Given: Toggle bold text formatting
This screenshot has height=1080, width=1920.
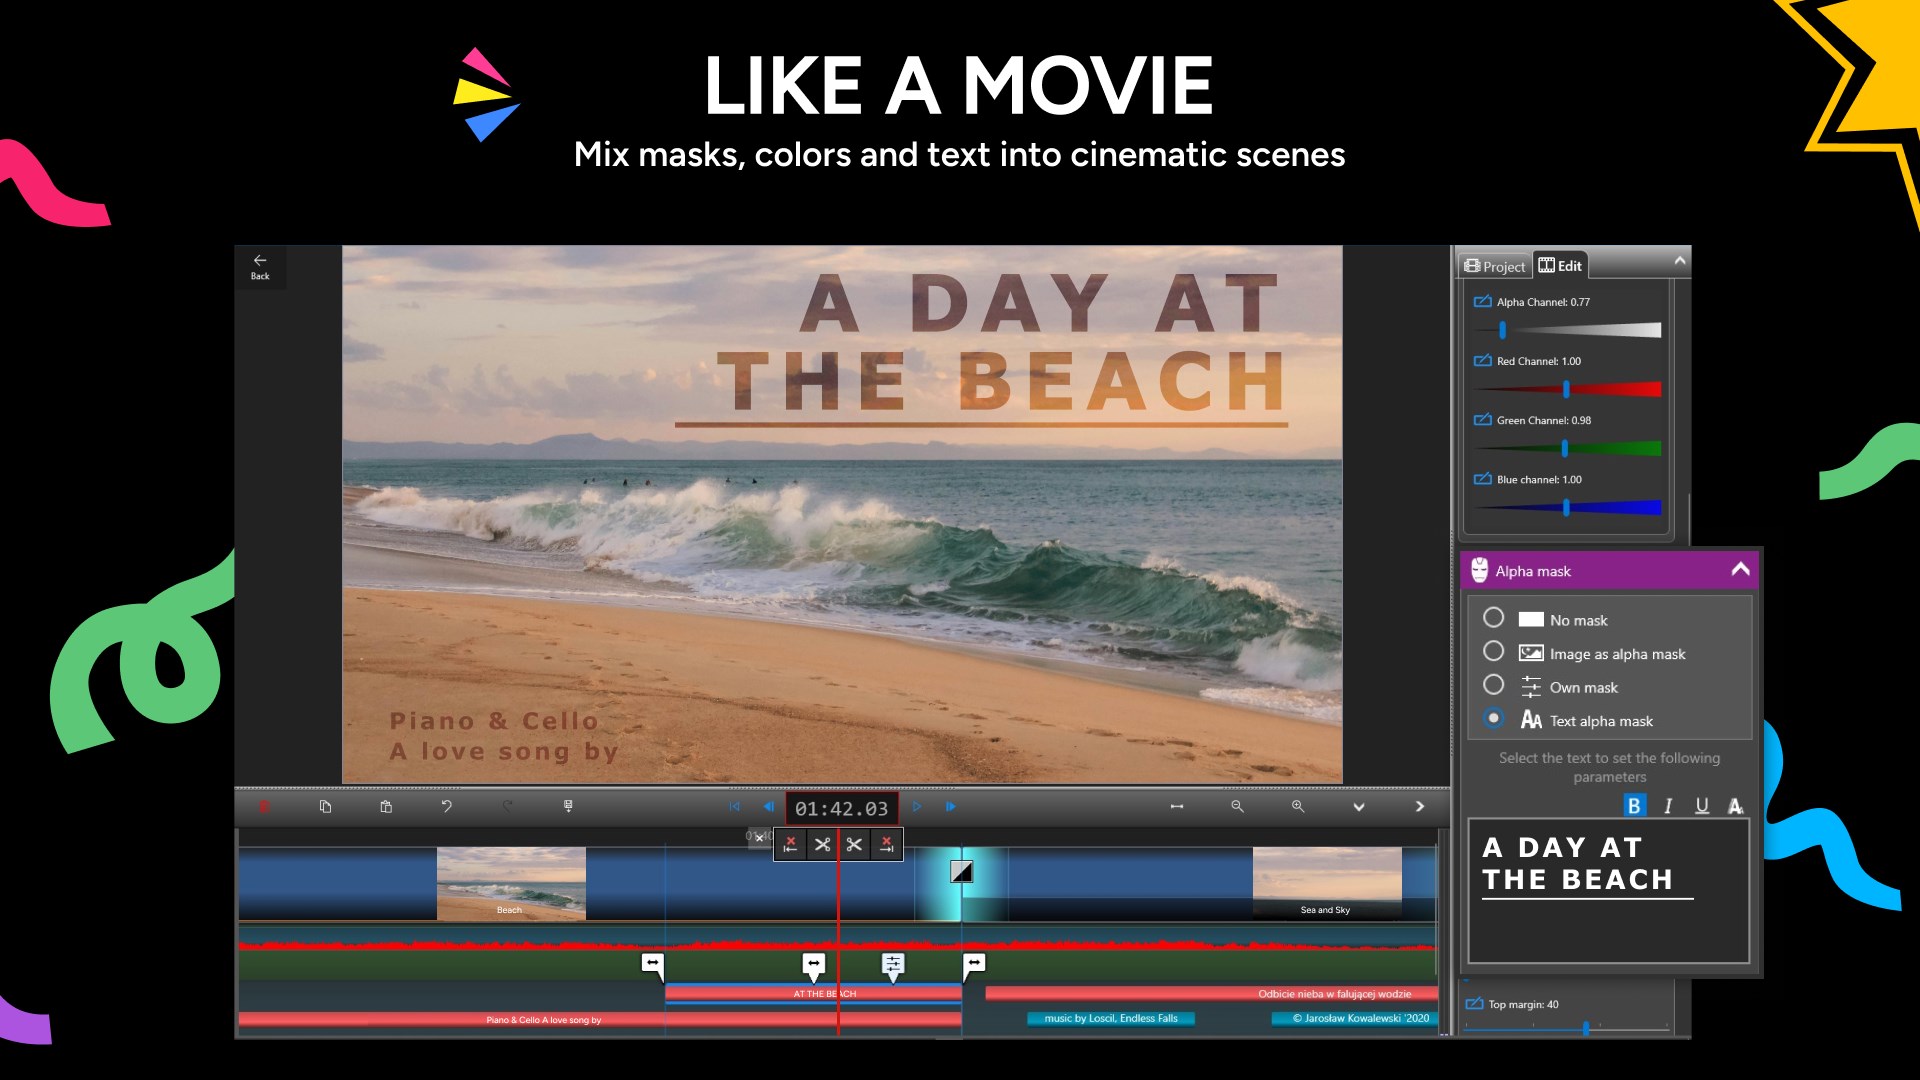Looking at the screenshot, I should pyautogui.click(x=1634, y=805).
